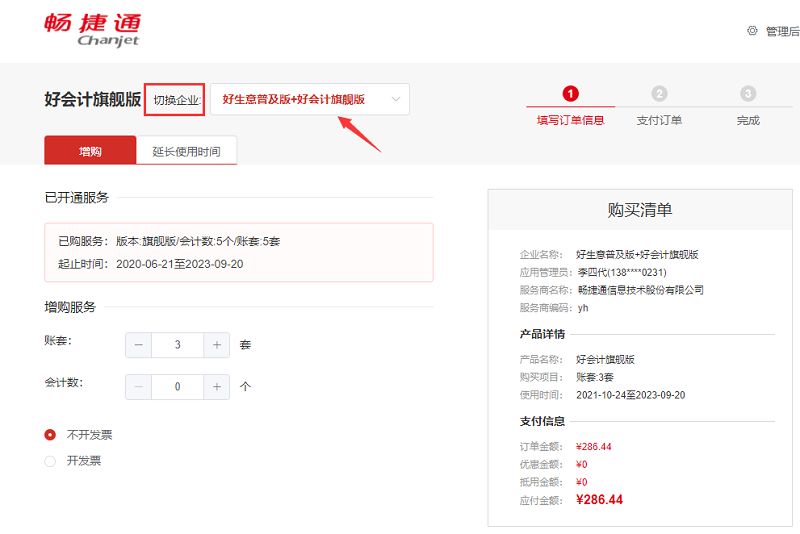This screenshot has width=800, height=534.
Task: Click the 产品详情 section heading
Action: [542, 334]
